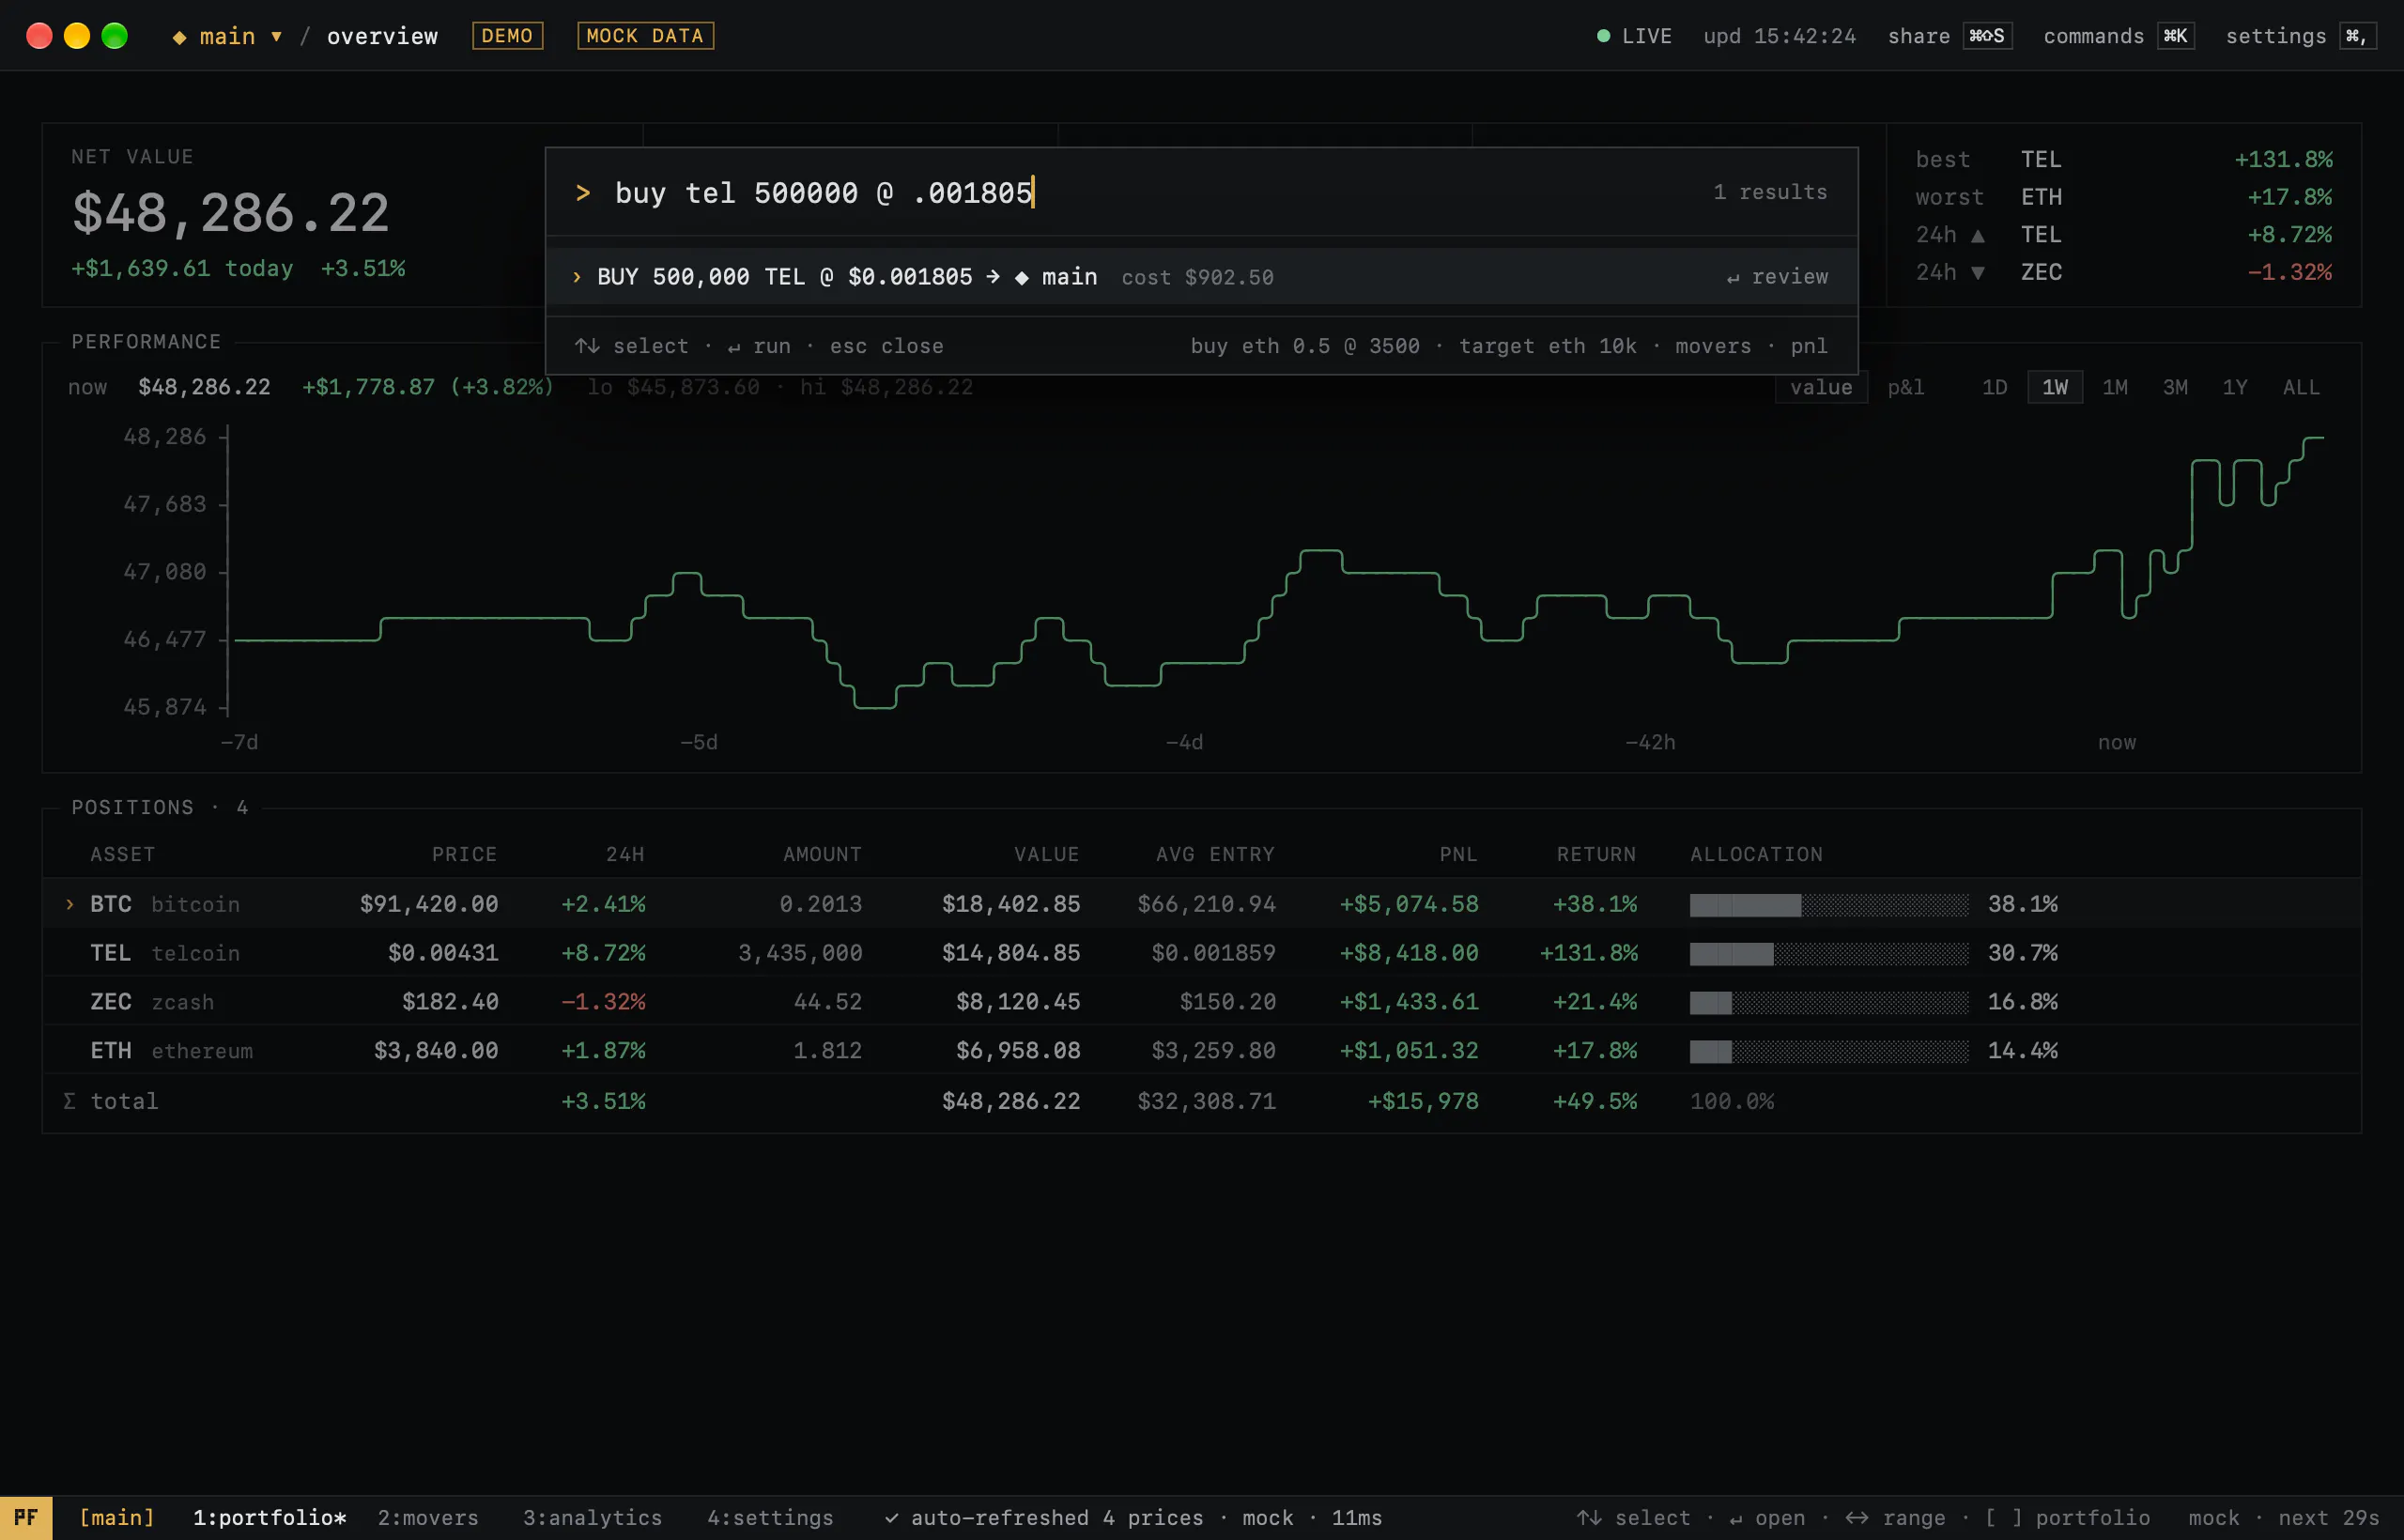Screen dimensions: 2404x1540
Task: Click the 24h down triangle icon
Action: click(x=1977, y=273)
